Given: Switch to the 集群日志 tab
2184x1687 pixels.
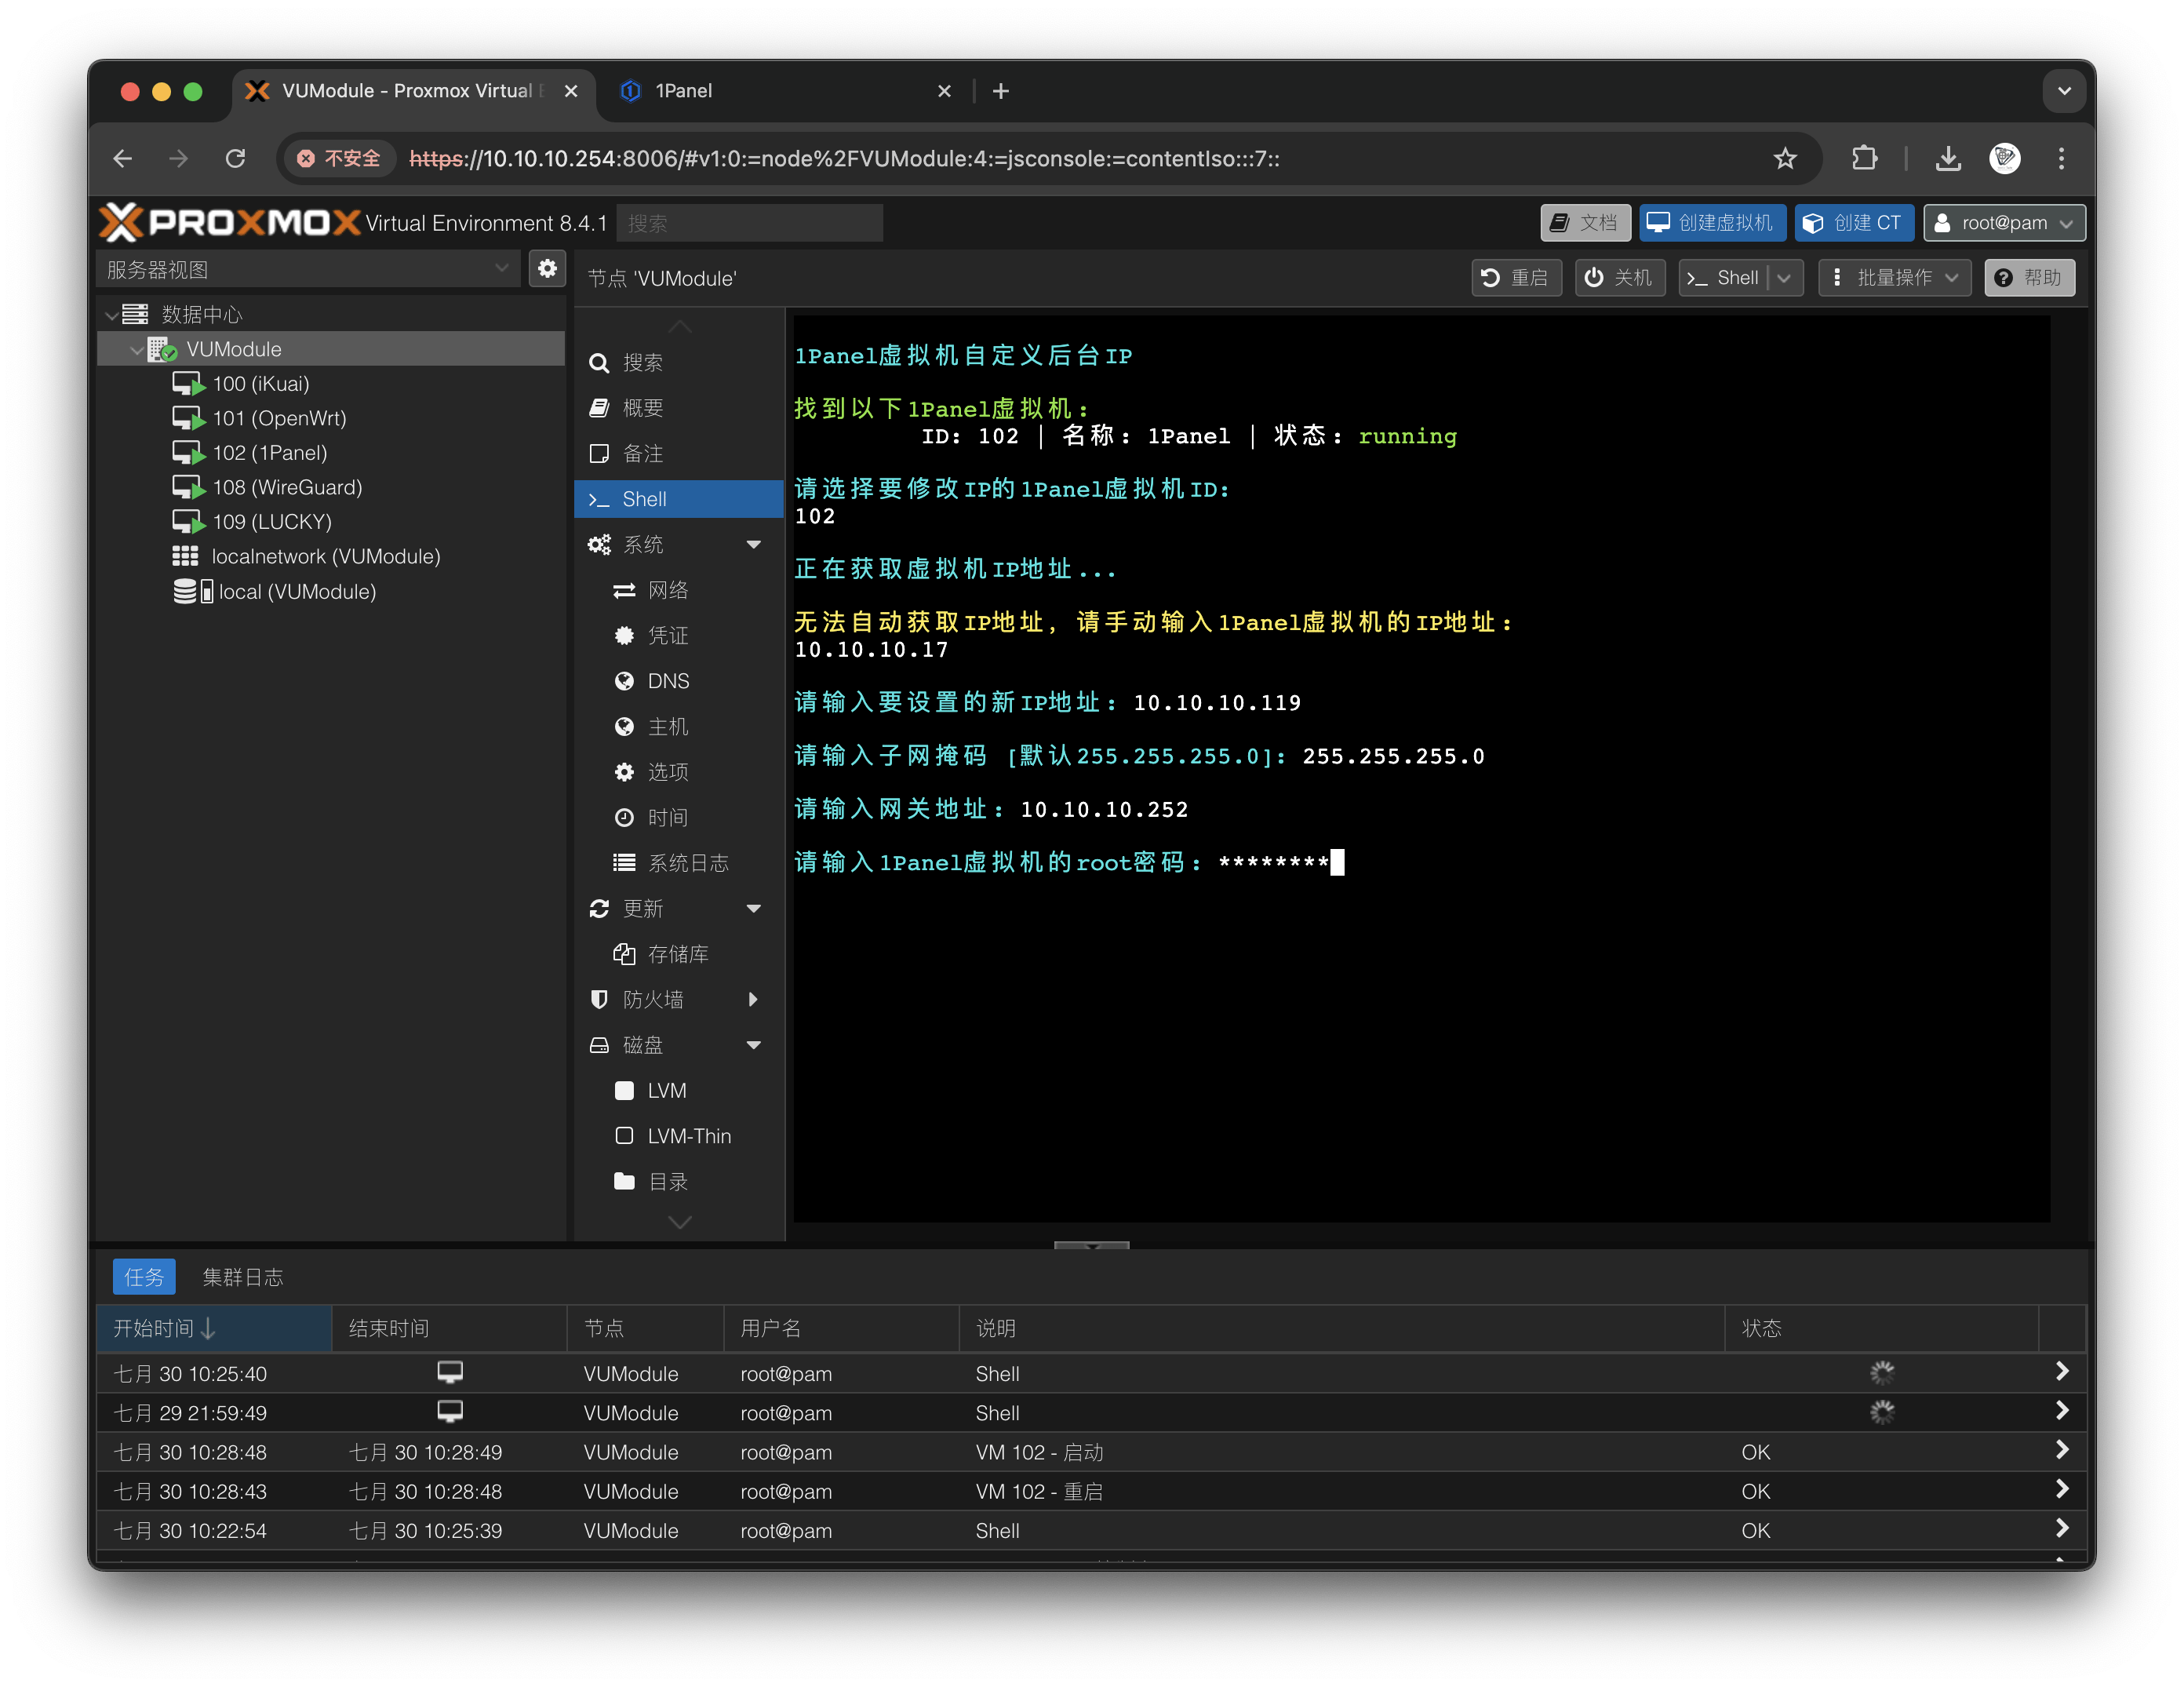Looking at the screenshot, I should (x=243, y=1277).
